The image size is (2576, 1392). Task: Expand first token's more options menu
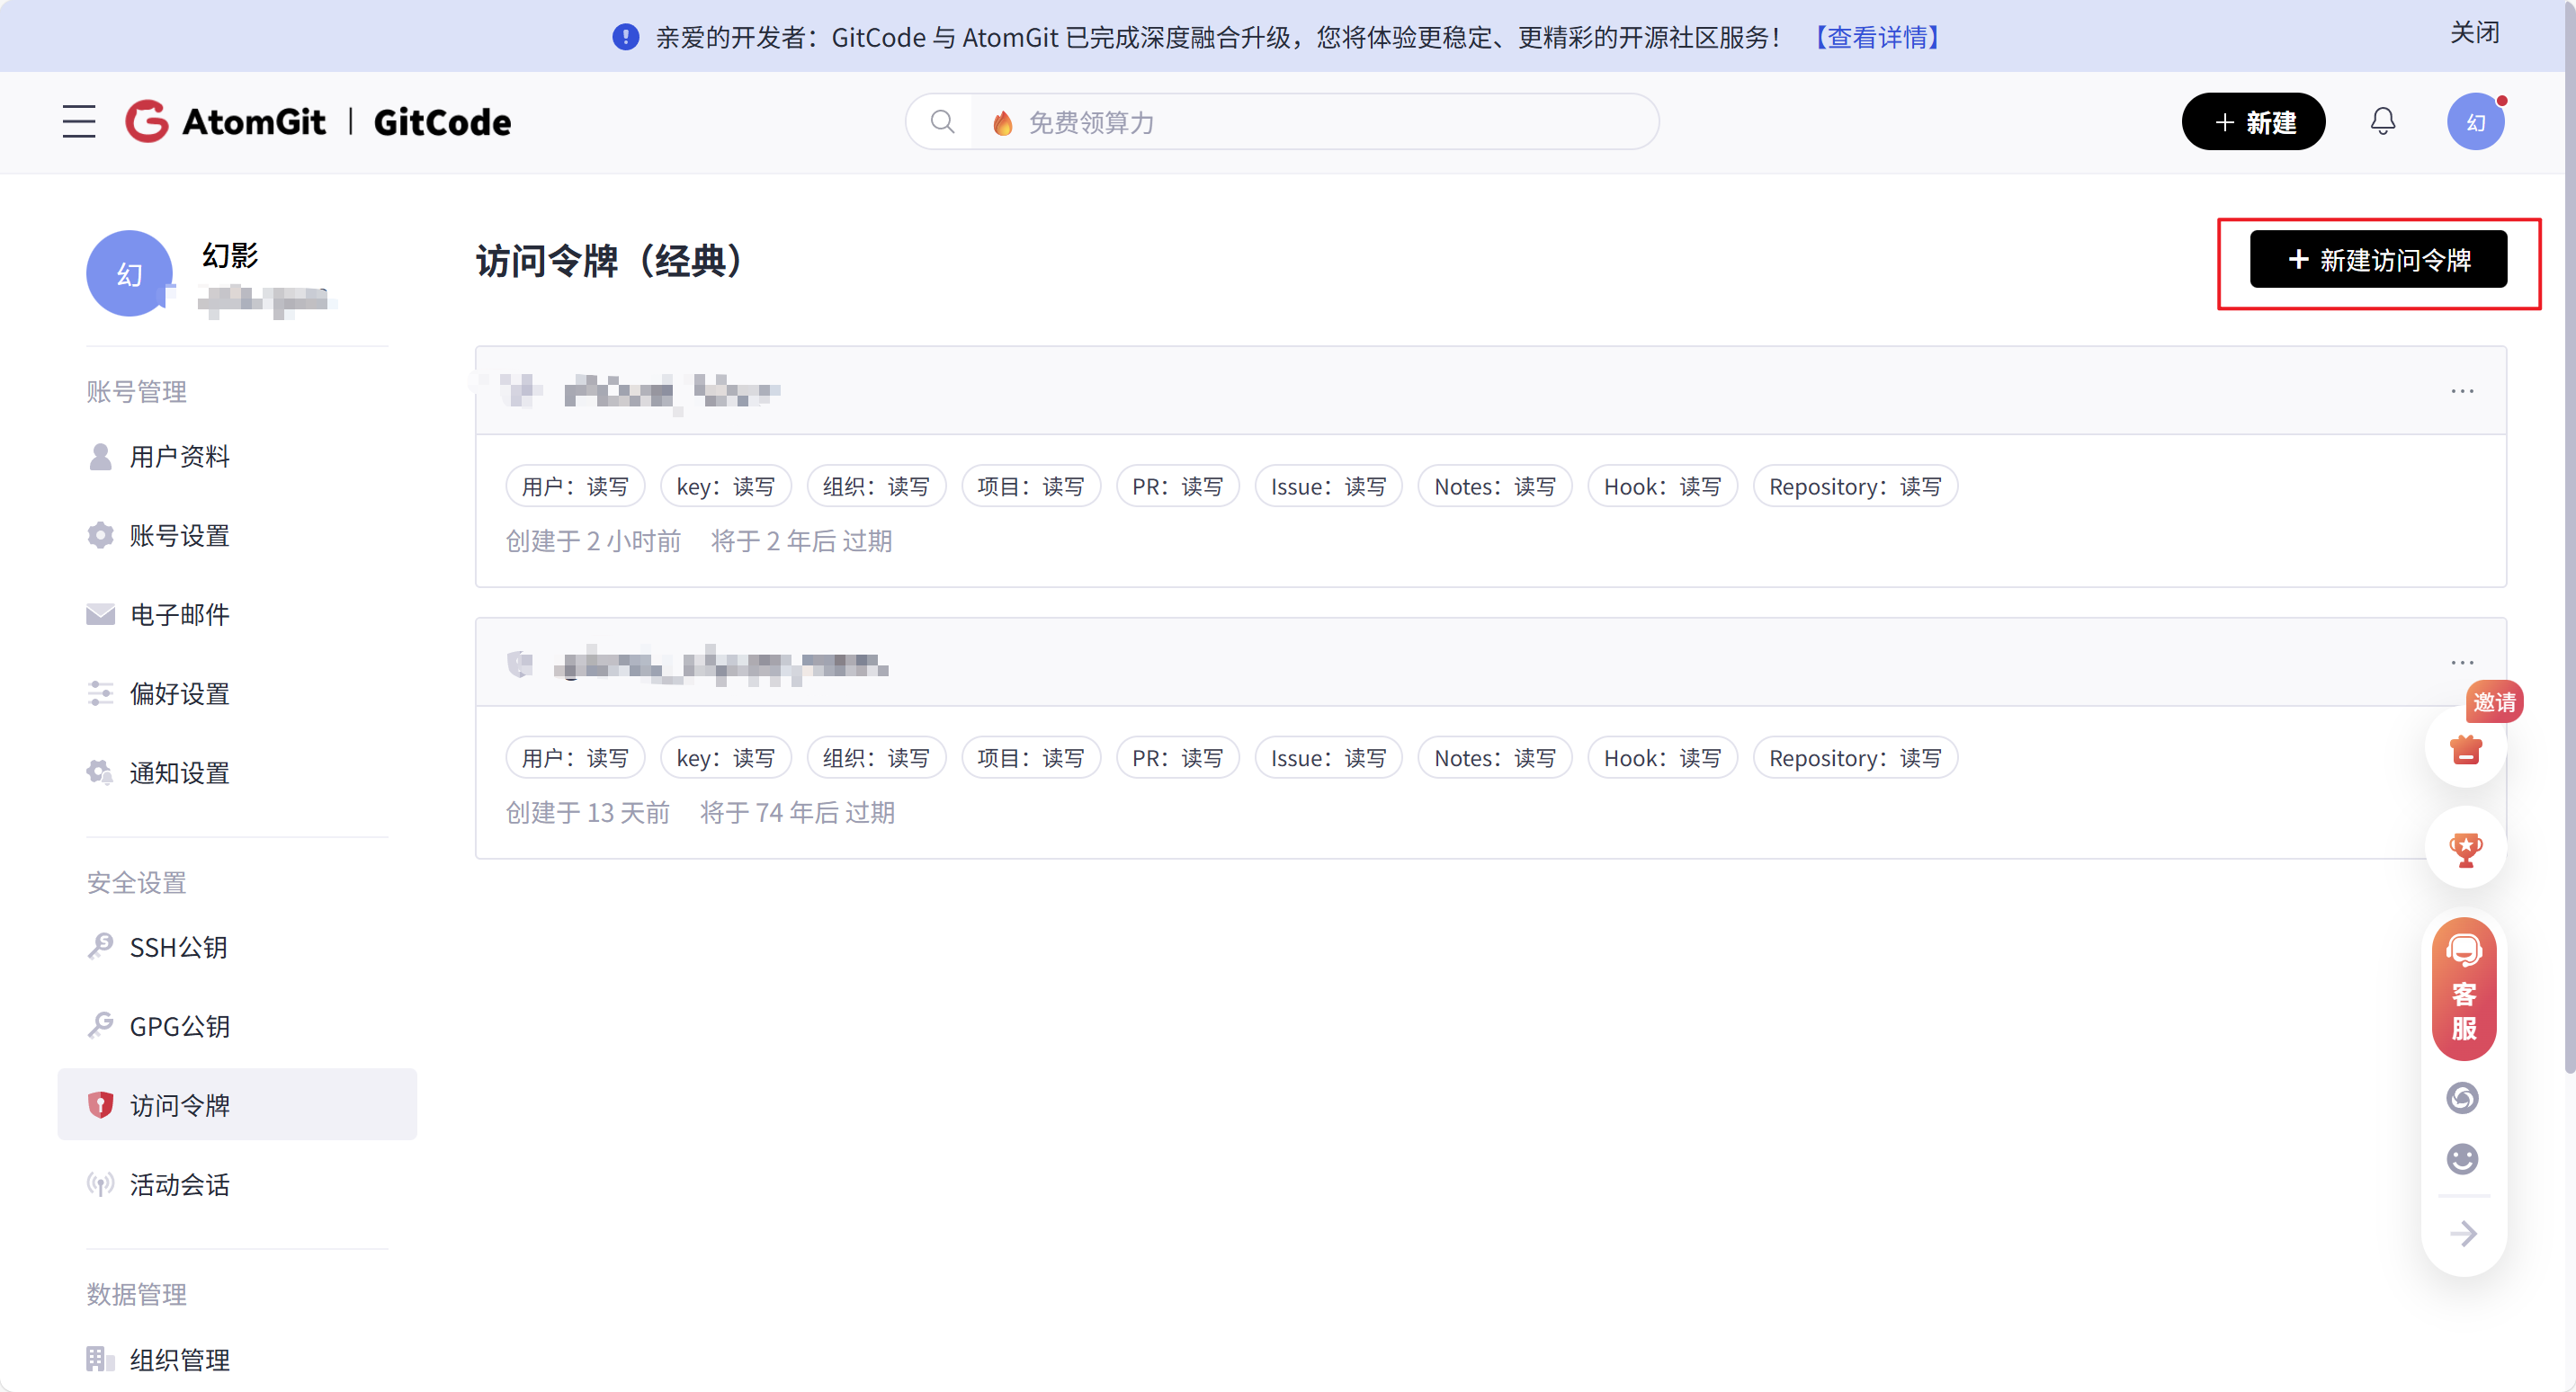[2462, 391]
